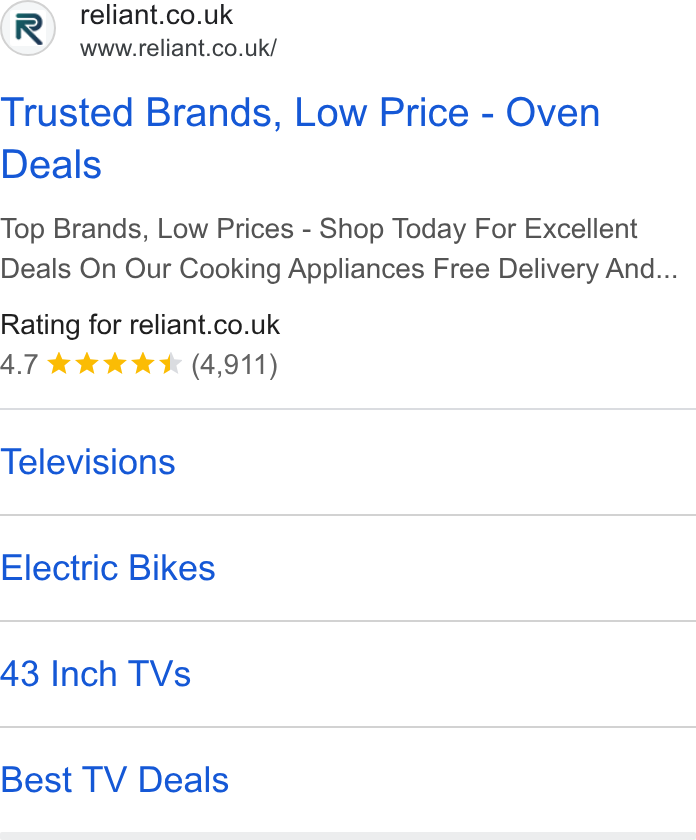Click the gray strip below Best TV Deals

(x=348, y=836)
